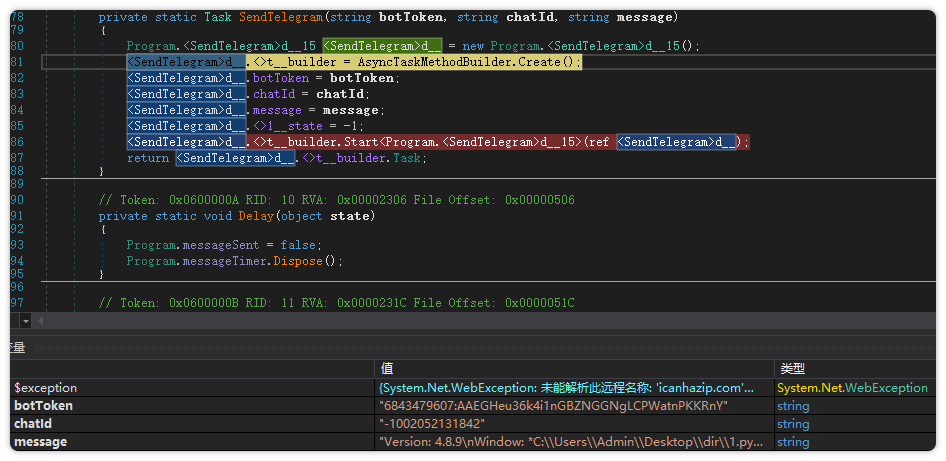Click the Delay method name in code
This screenshot has height=461, width=946.
[x=254, y=216]
